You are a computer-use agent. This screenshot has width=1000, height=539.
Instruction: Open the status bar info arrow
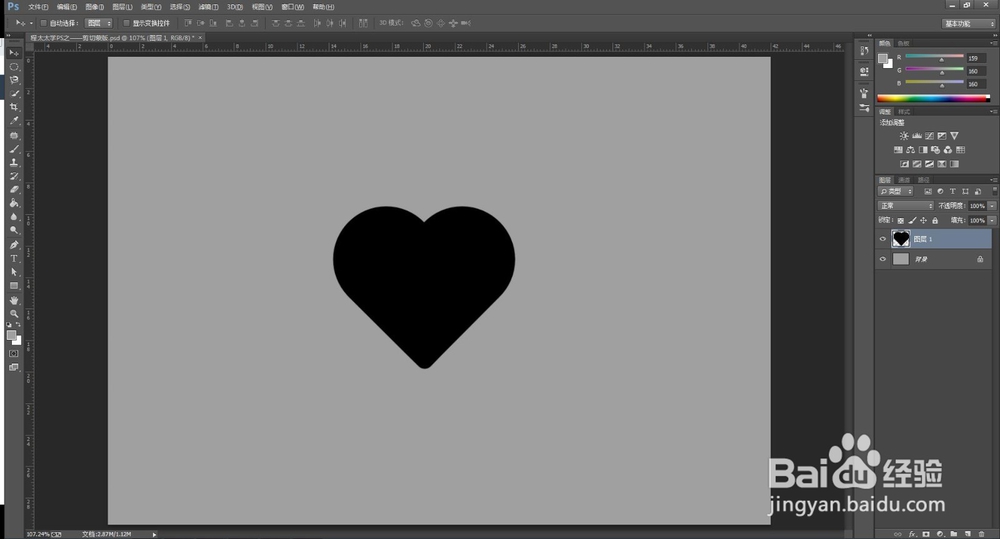(x=154, y=535)
